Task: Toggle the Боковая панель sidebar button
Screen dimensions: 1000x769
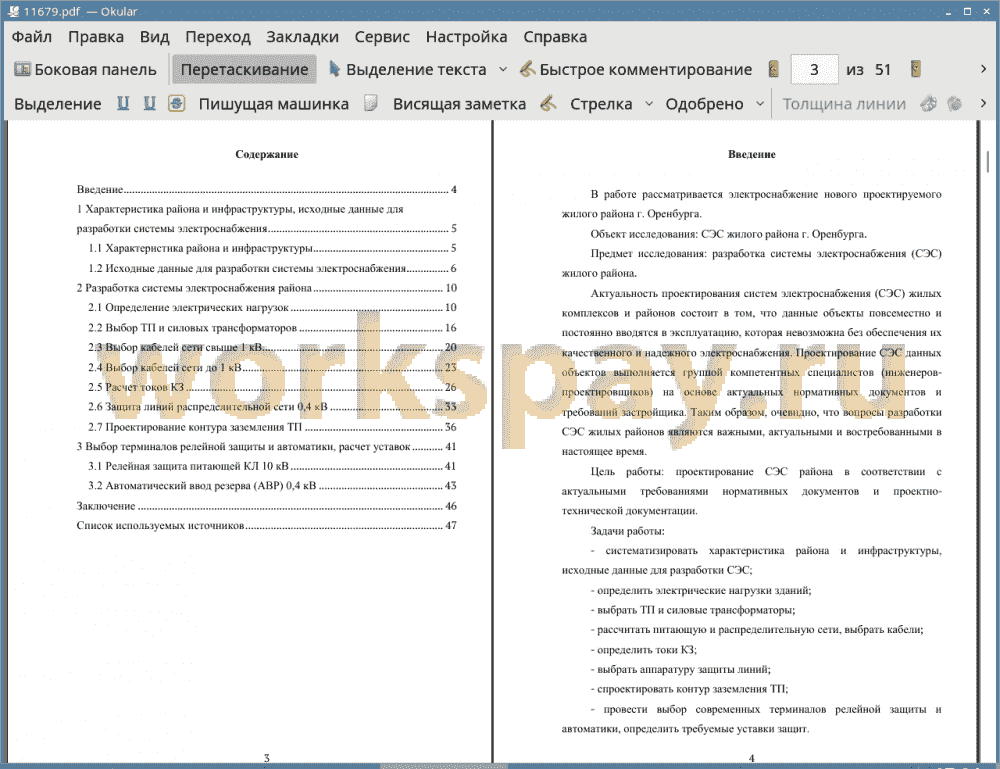Action: coord(85,70)
